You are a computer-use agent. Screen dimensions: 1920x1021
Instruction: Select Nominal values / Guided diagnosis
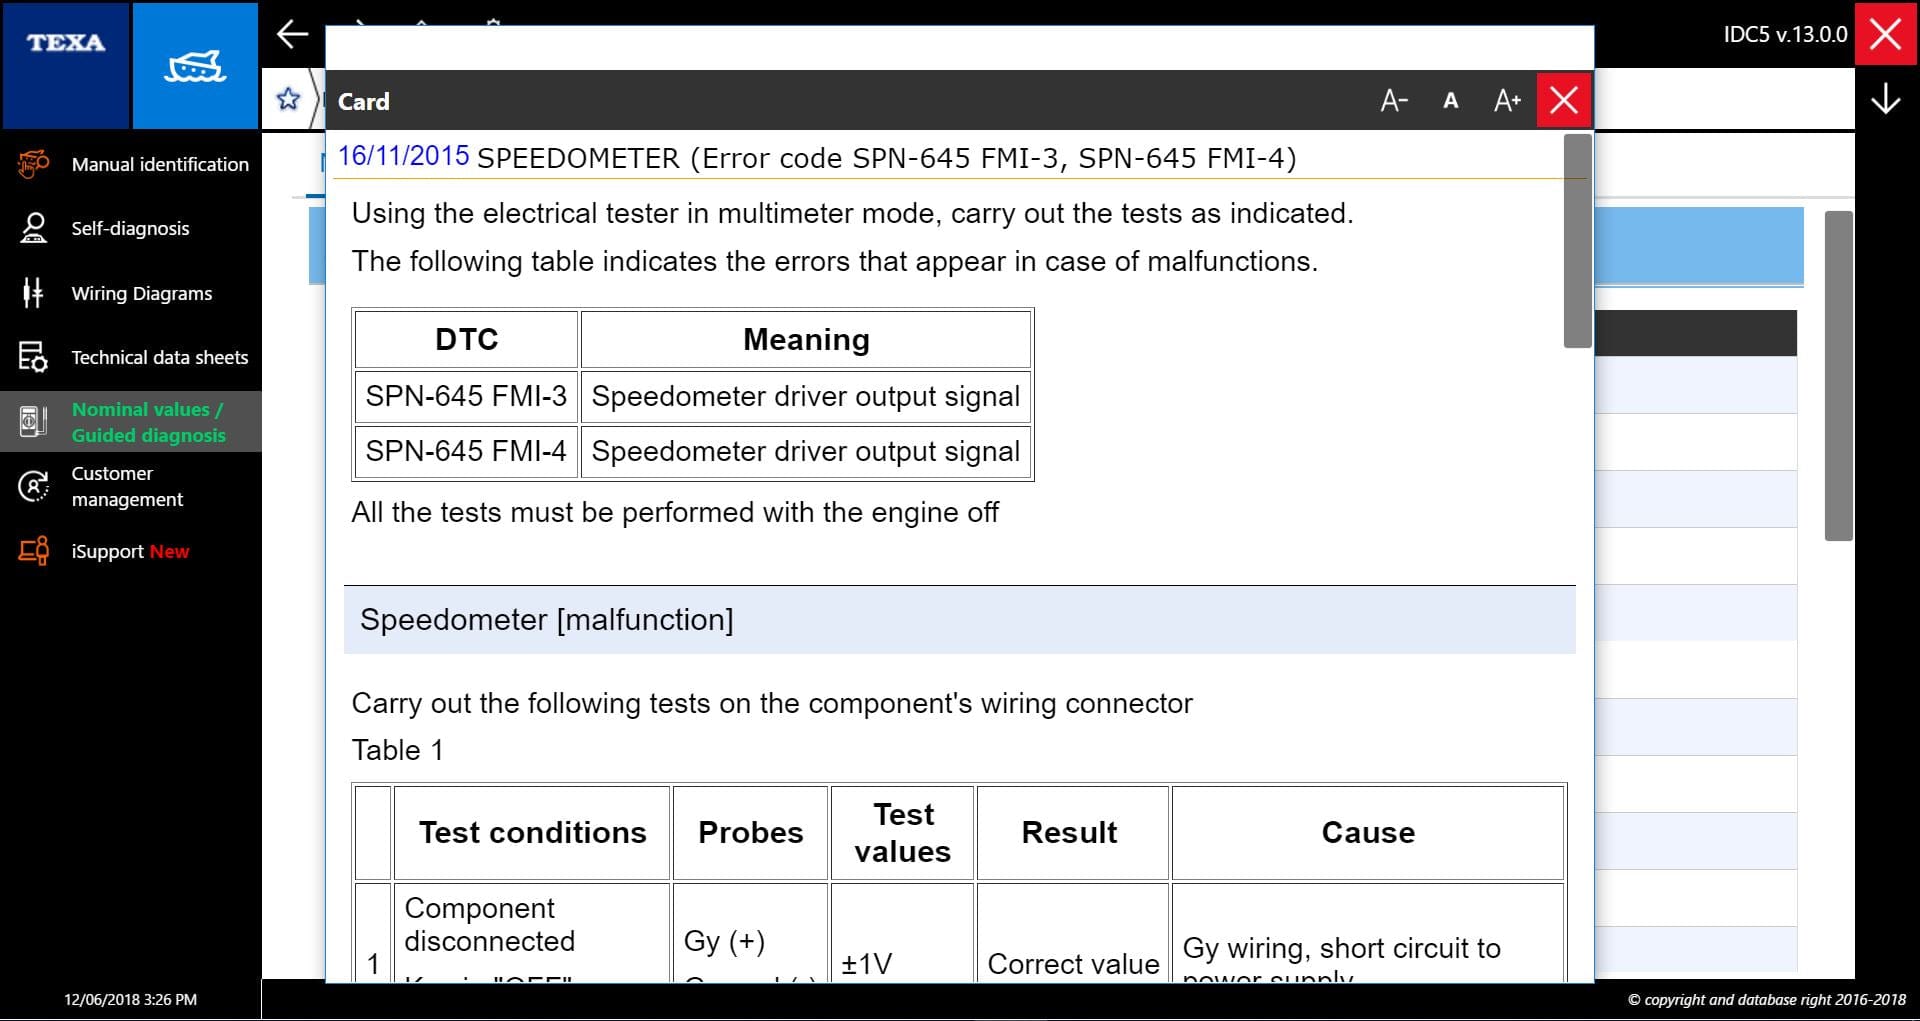pyautogui.click(x=148, y=422)
